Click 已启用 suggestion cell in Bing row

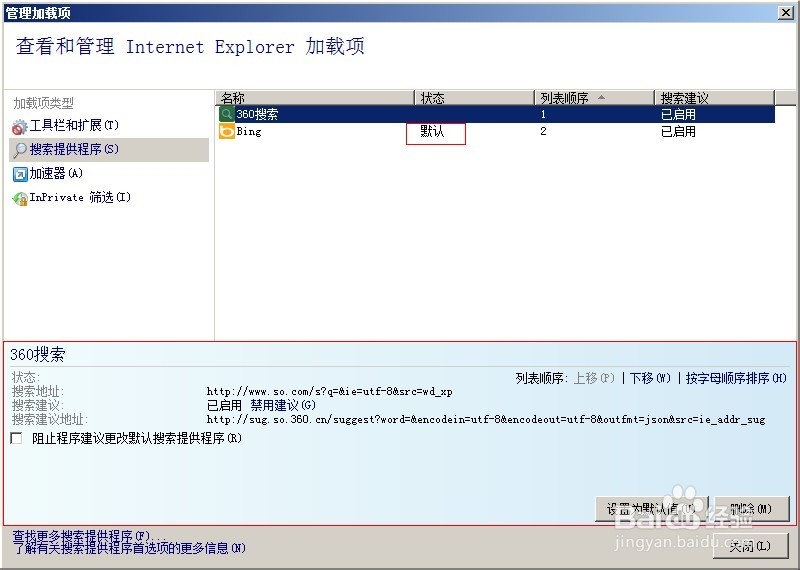click(678, 131)
